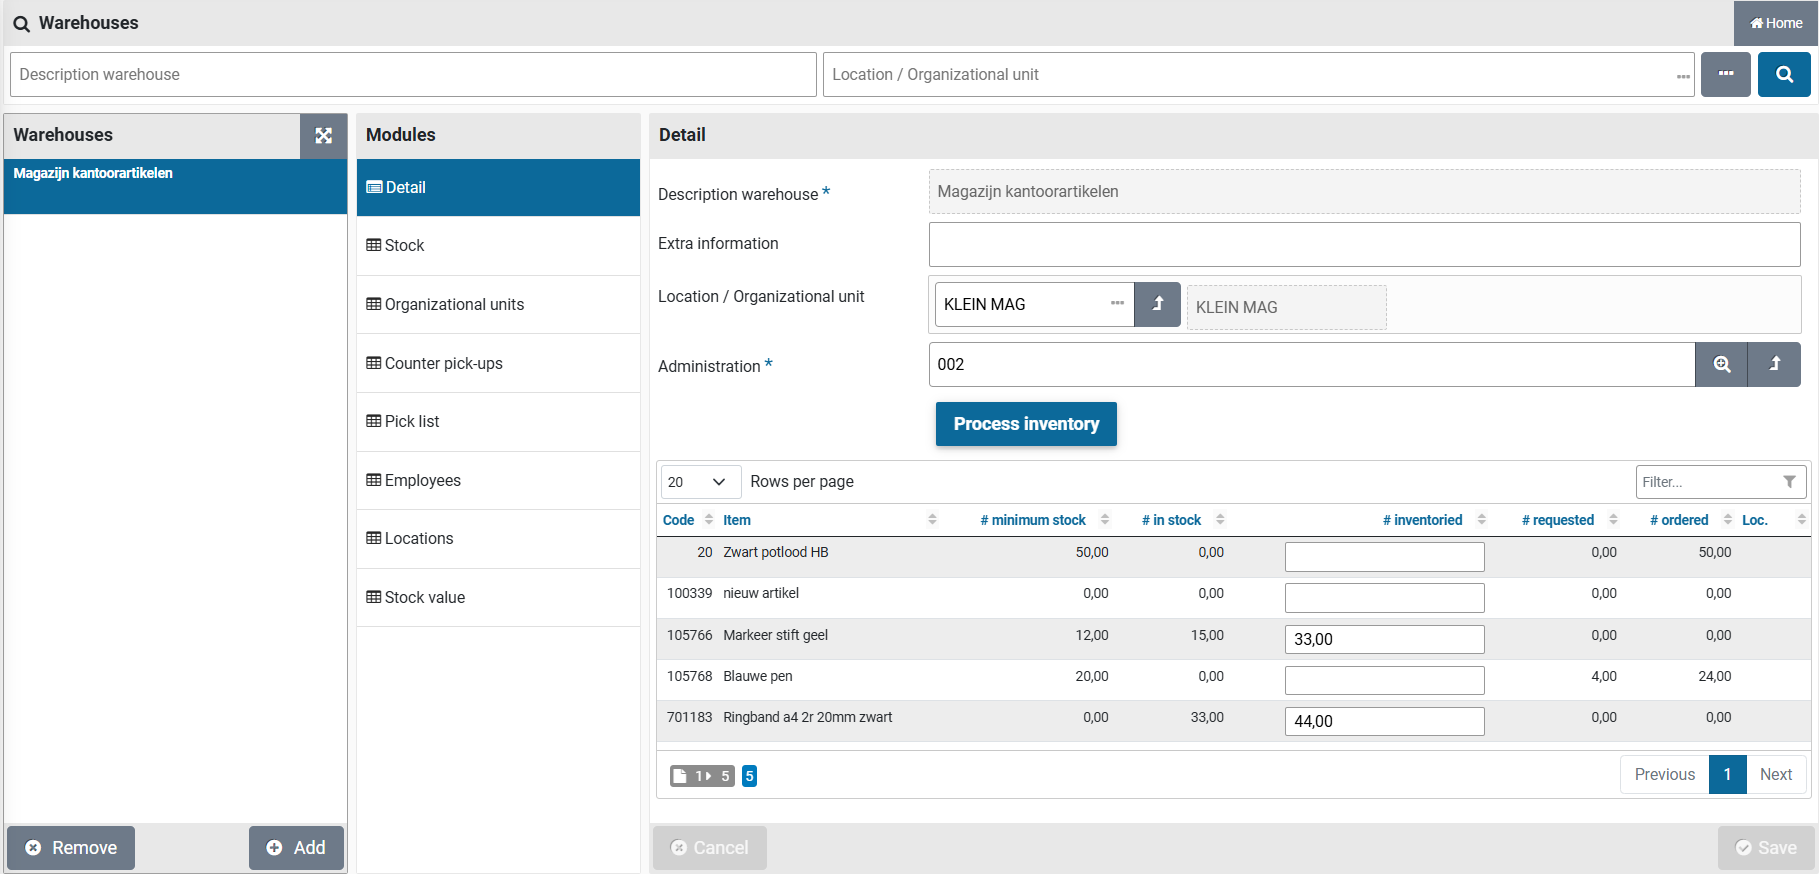Open the KLEIN MAG location selector ellipsis
This screenshot has height=874, width=1819.
click(1117, 304)
